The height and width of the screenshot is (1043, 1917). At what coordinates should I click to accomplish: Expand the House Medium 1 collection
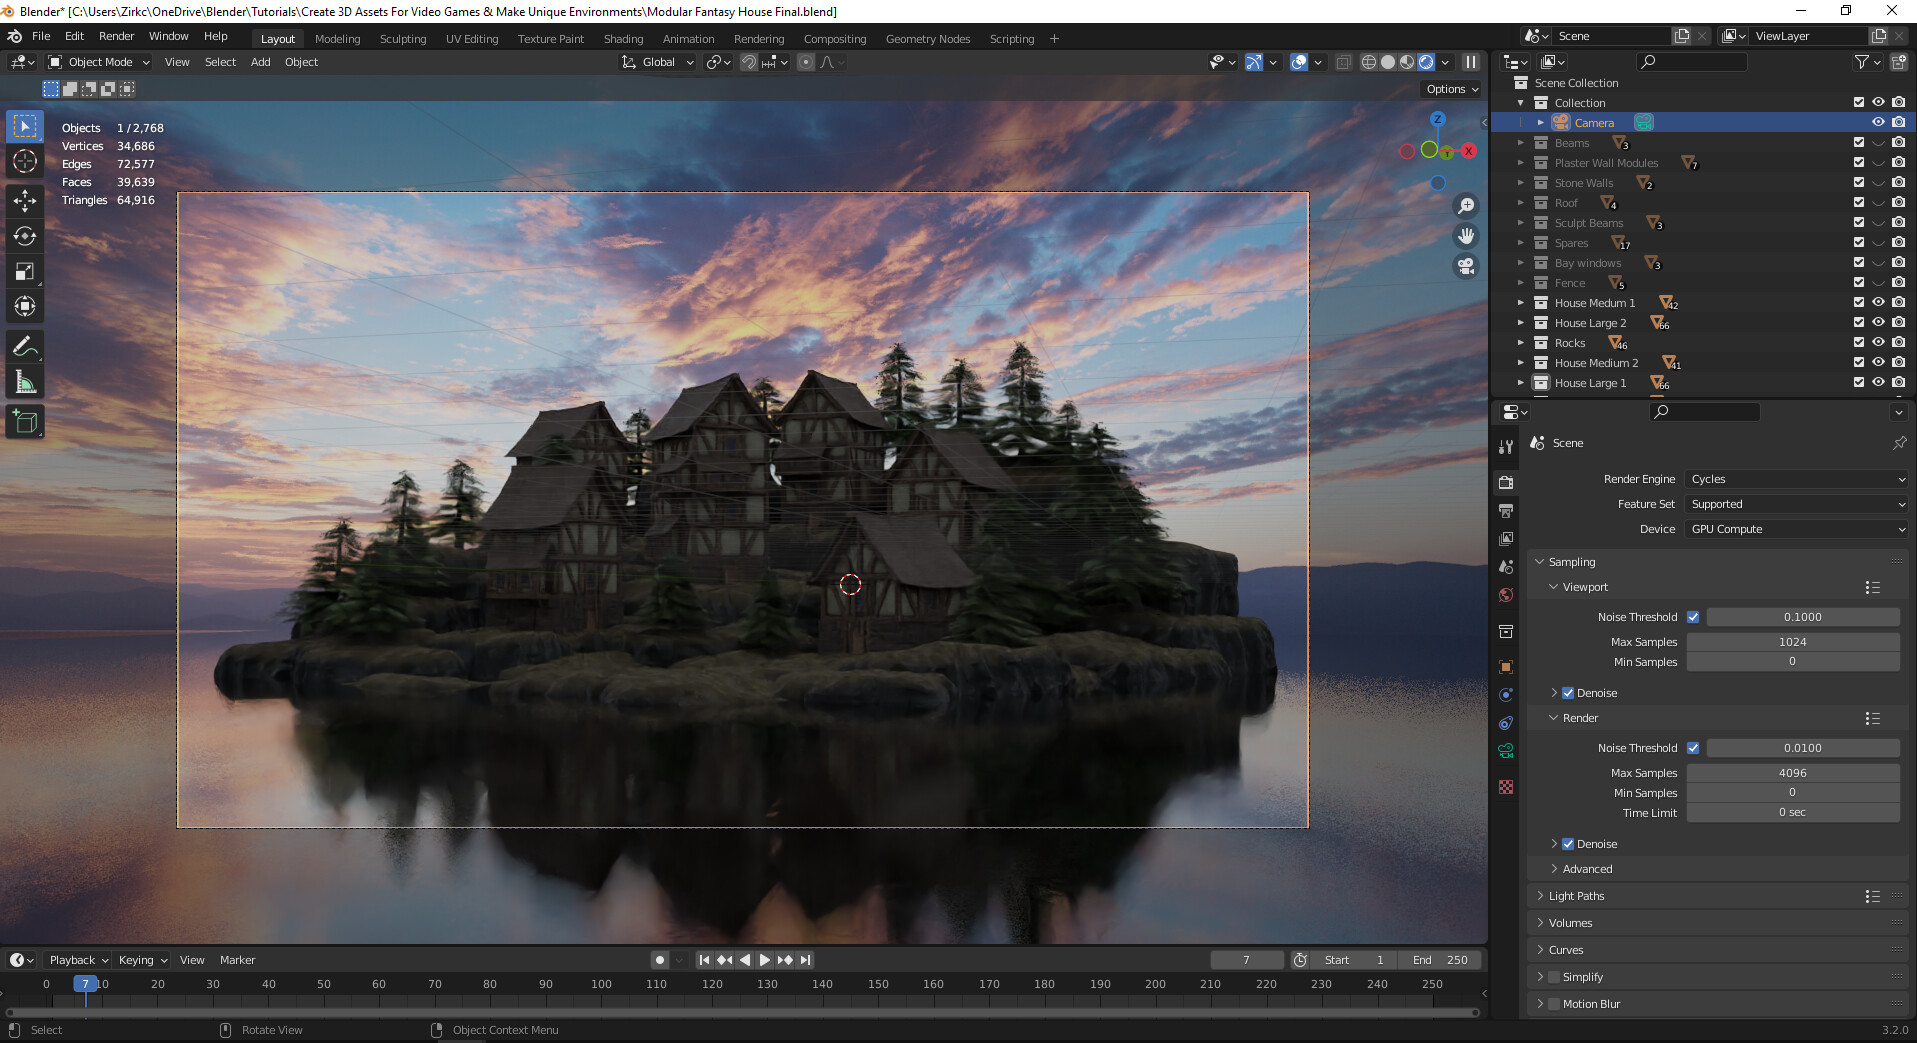(1523, 302)
